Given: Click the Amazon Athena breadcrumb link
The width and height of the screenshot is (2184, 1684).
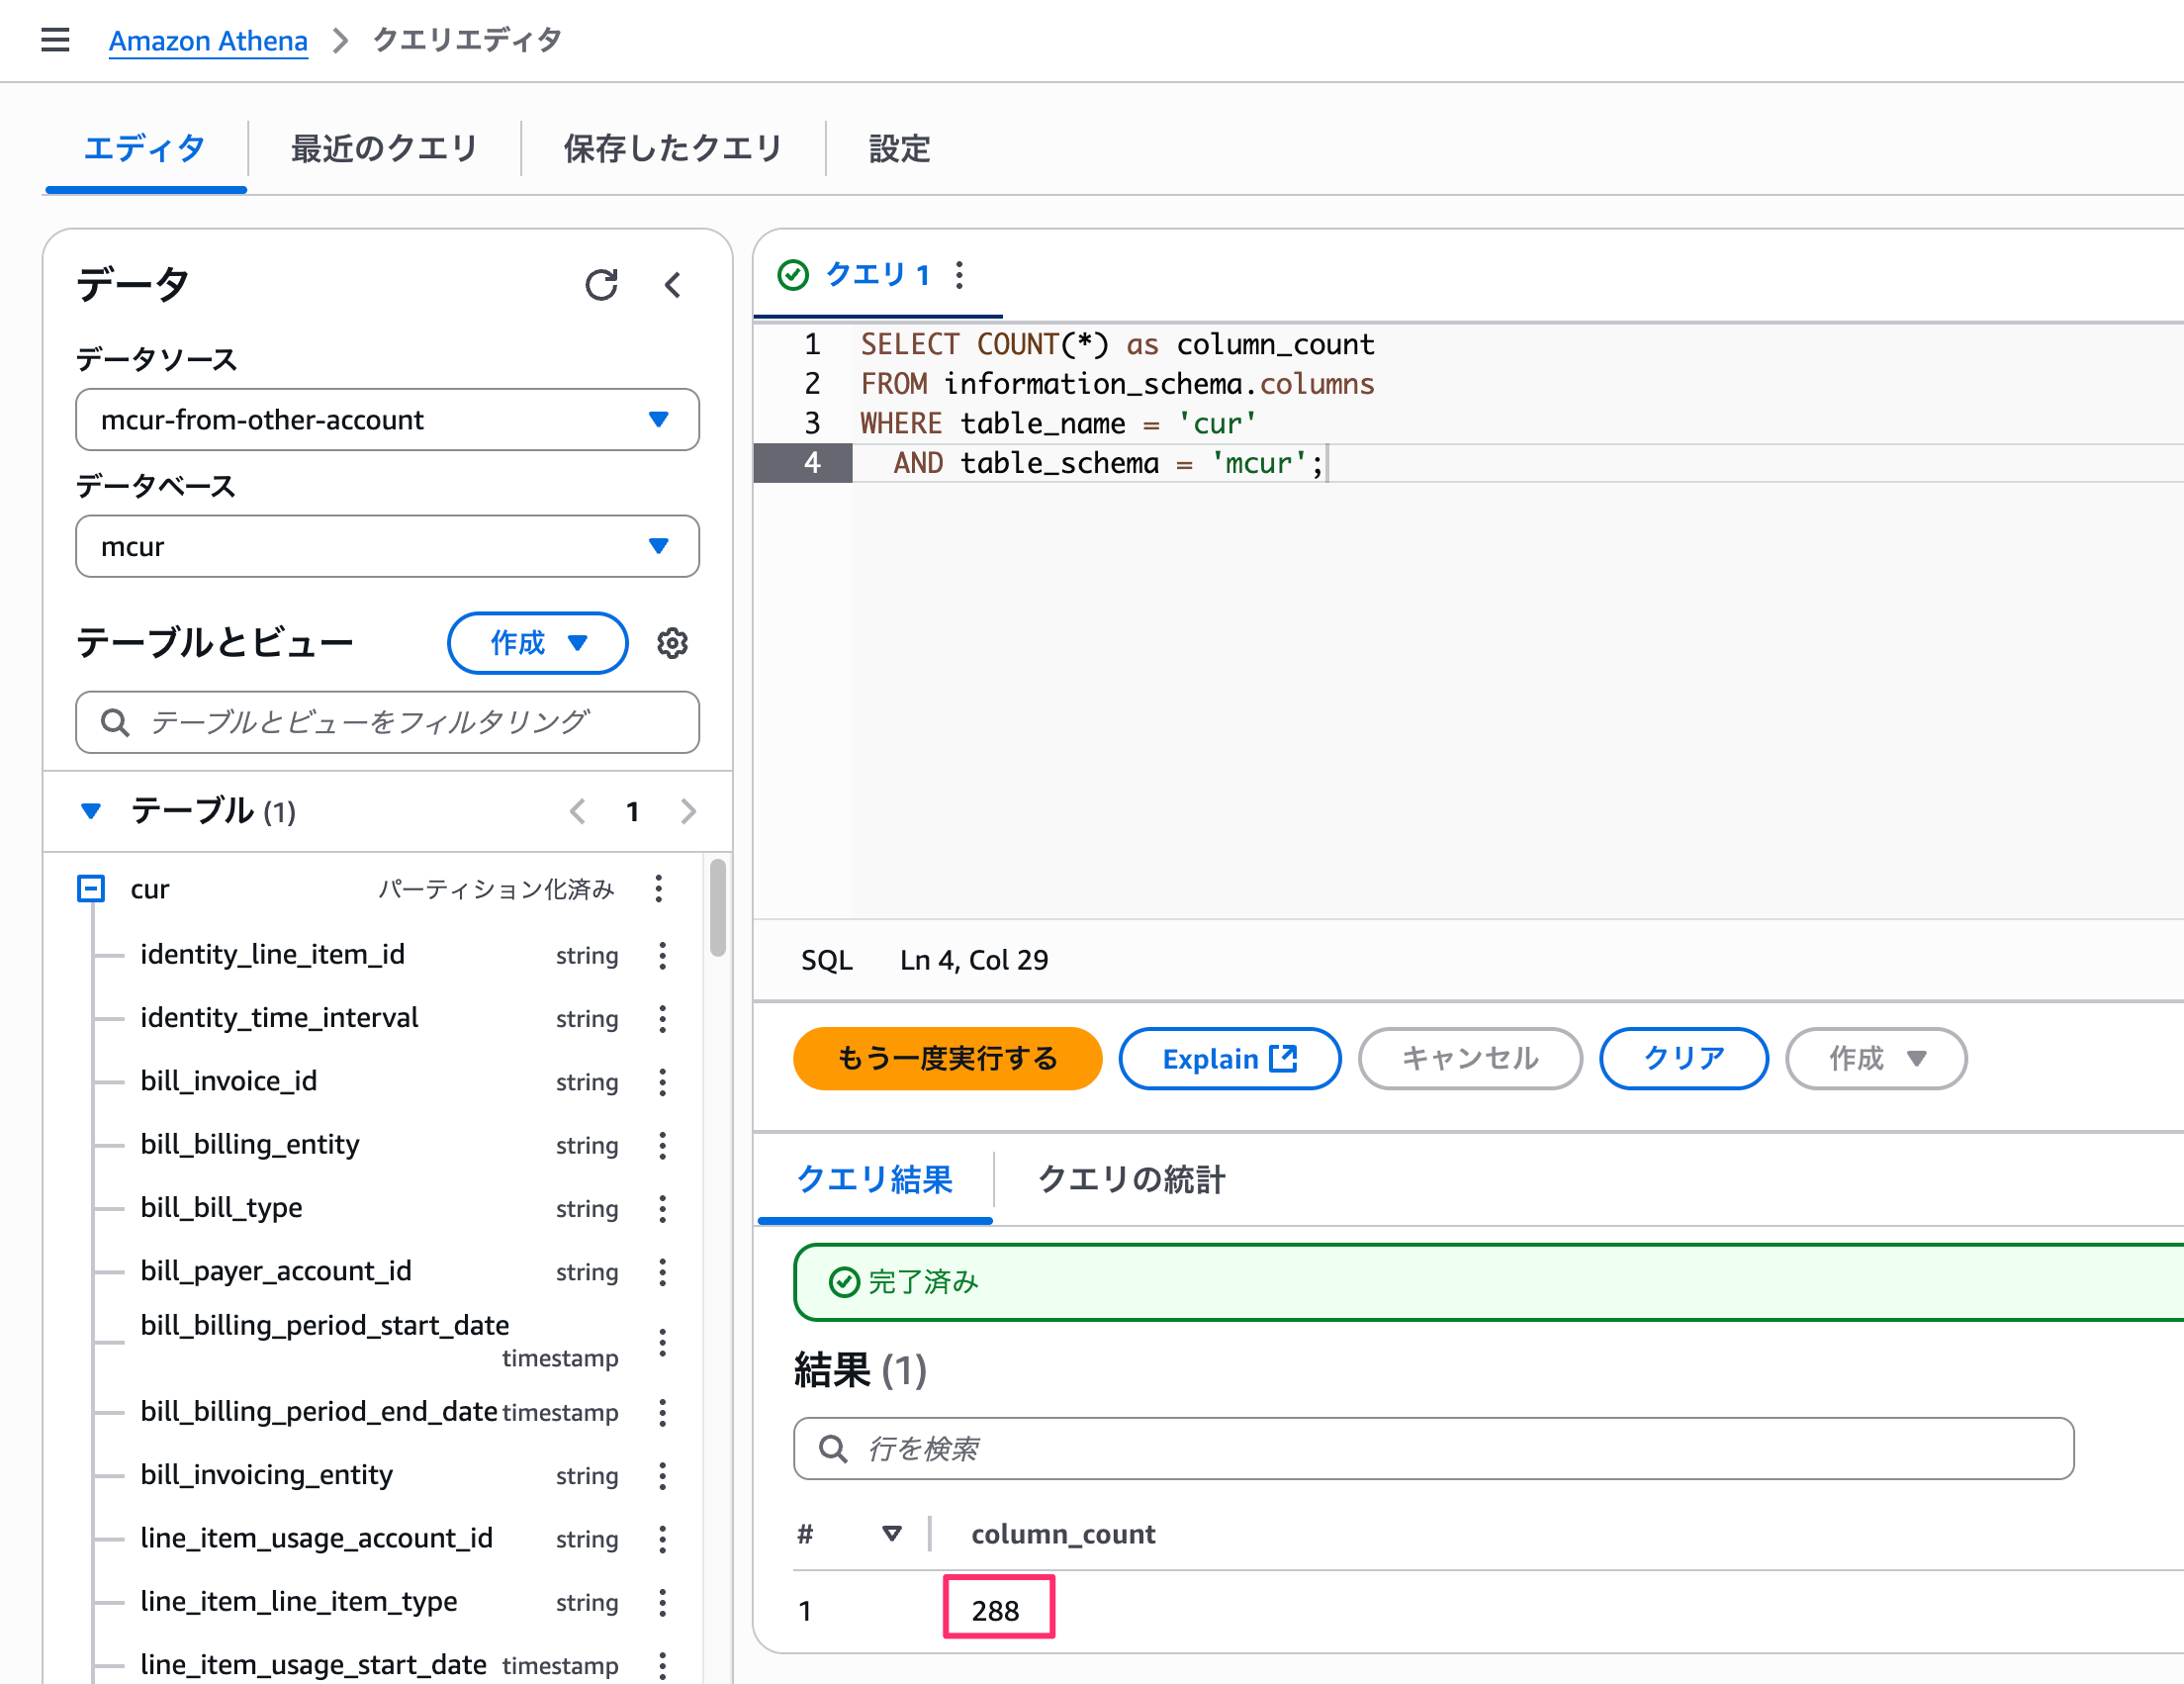Looking at the screenshot, I should [208, 41].
